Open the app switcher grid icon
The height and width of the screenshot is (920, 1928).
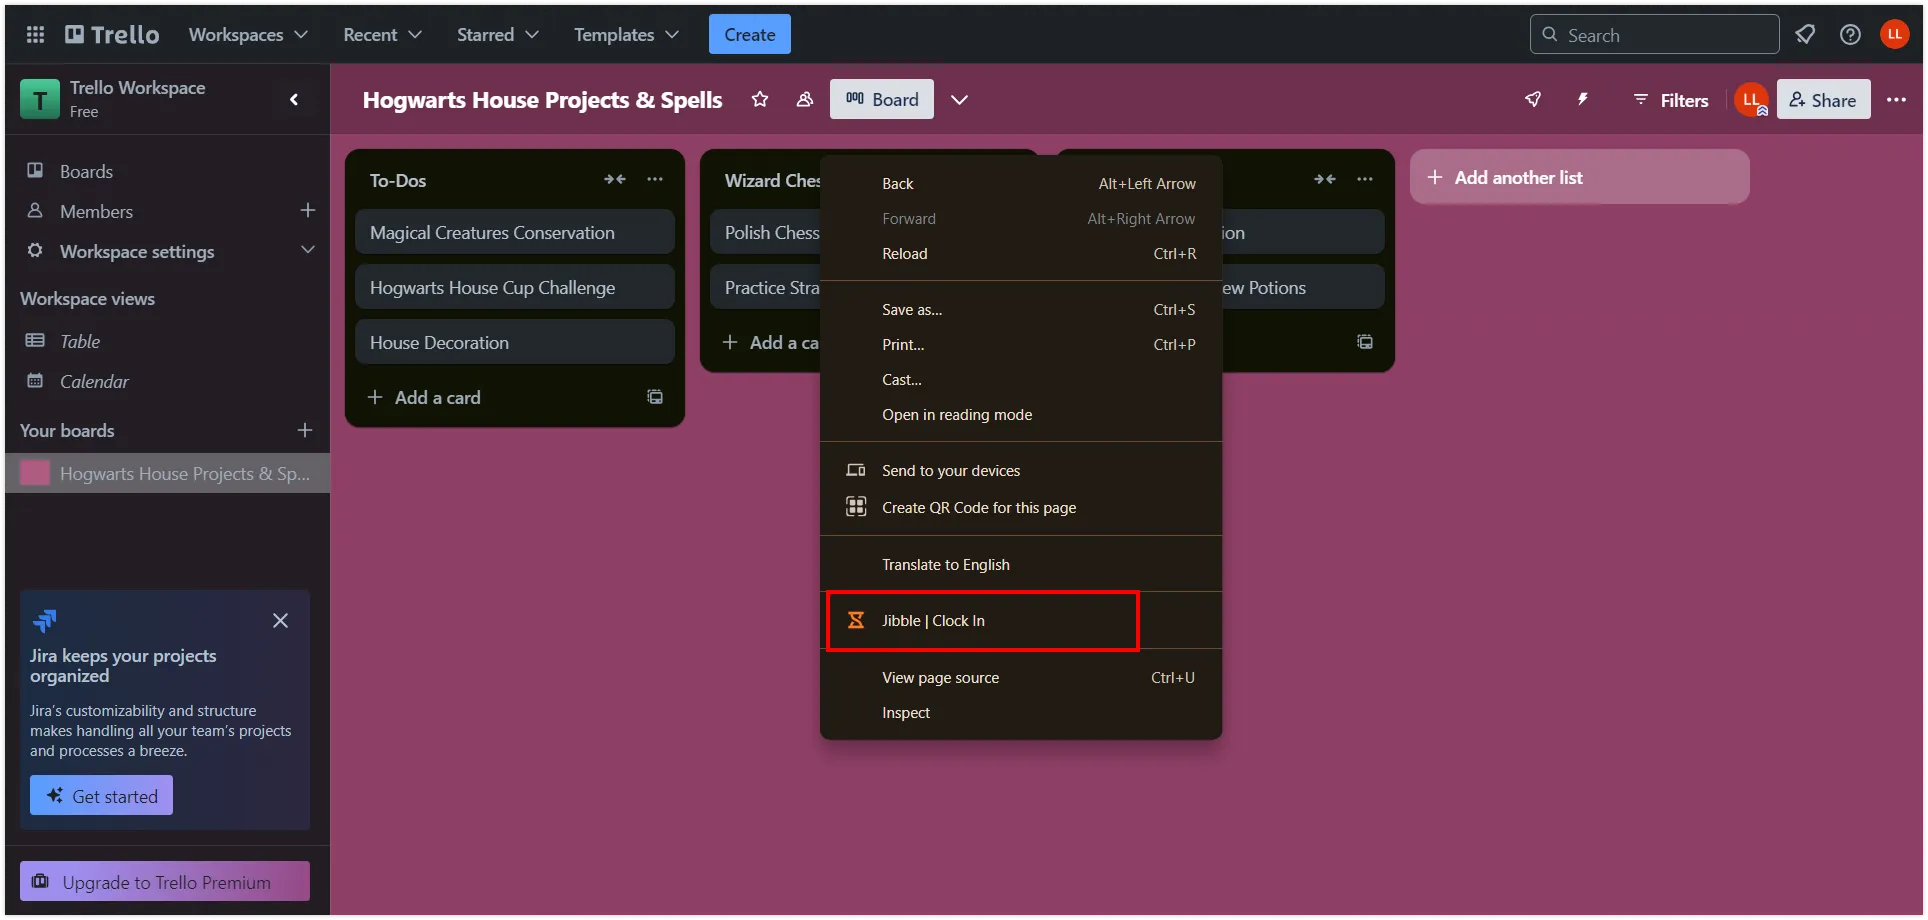coord(35,34)
